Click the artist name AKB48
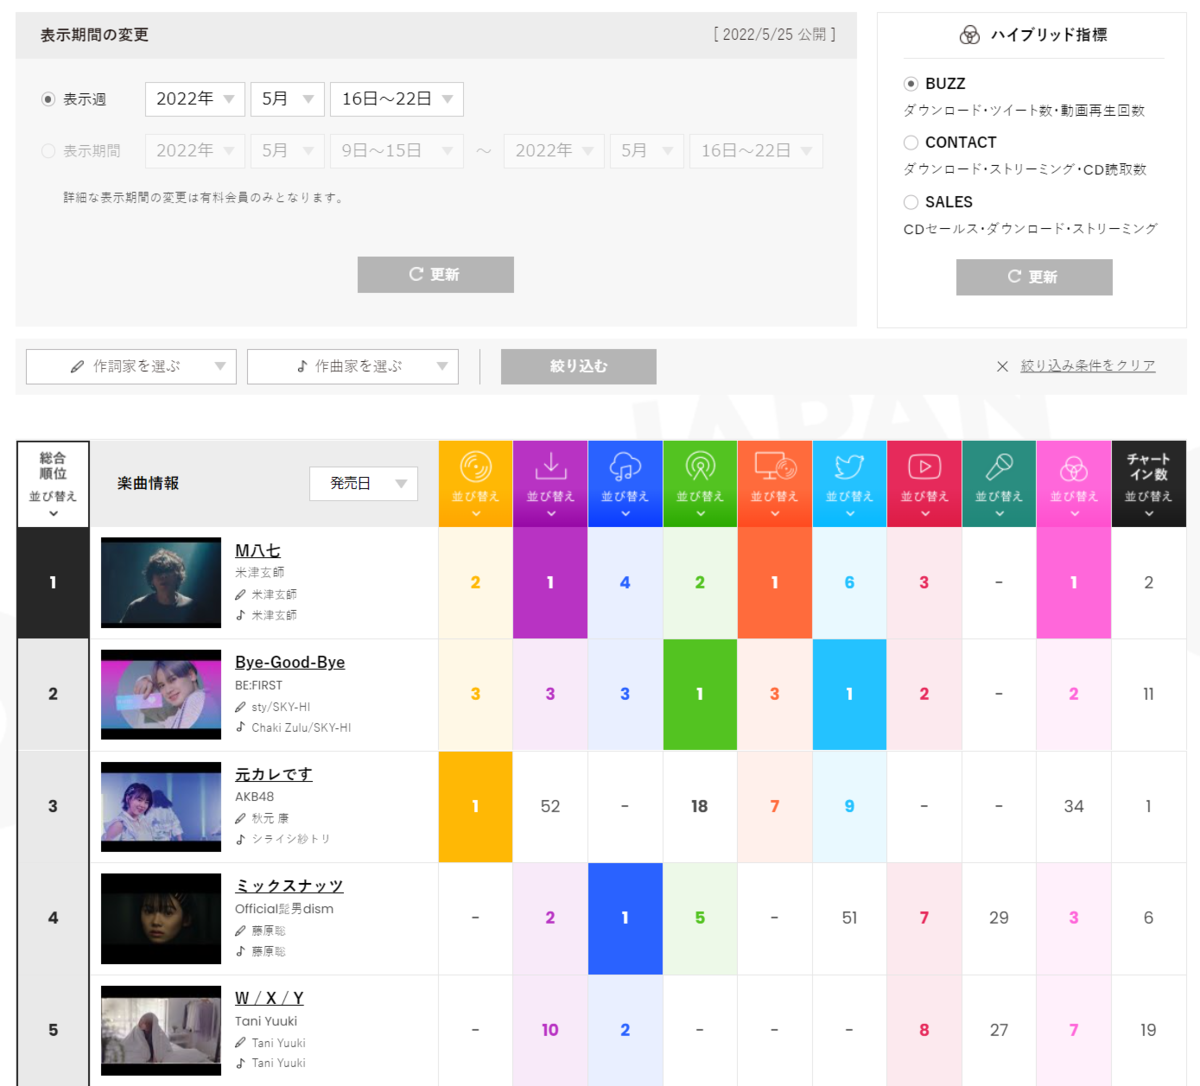Screen dimensions: 1200x1086 (x=254, y=797)
